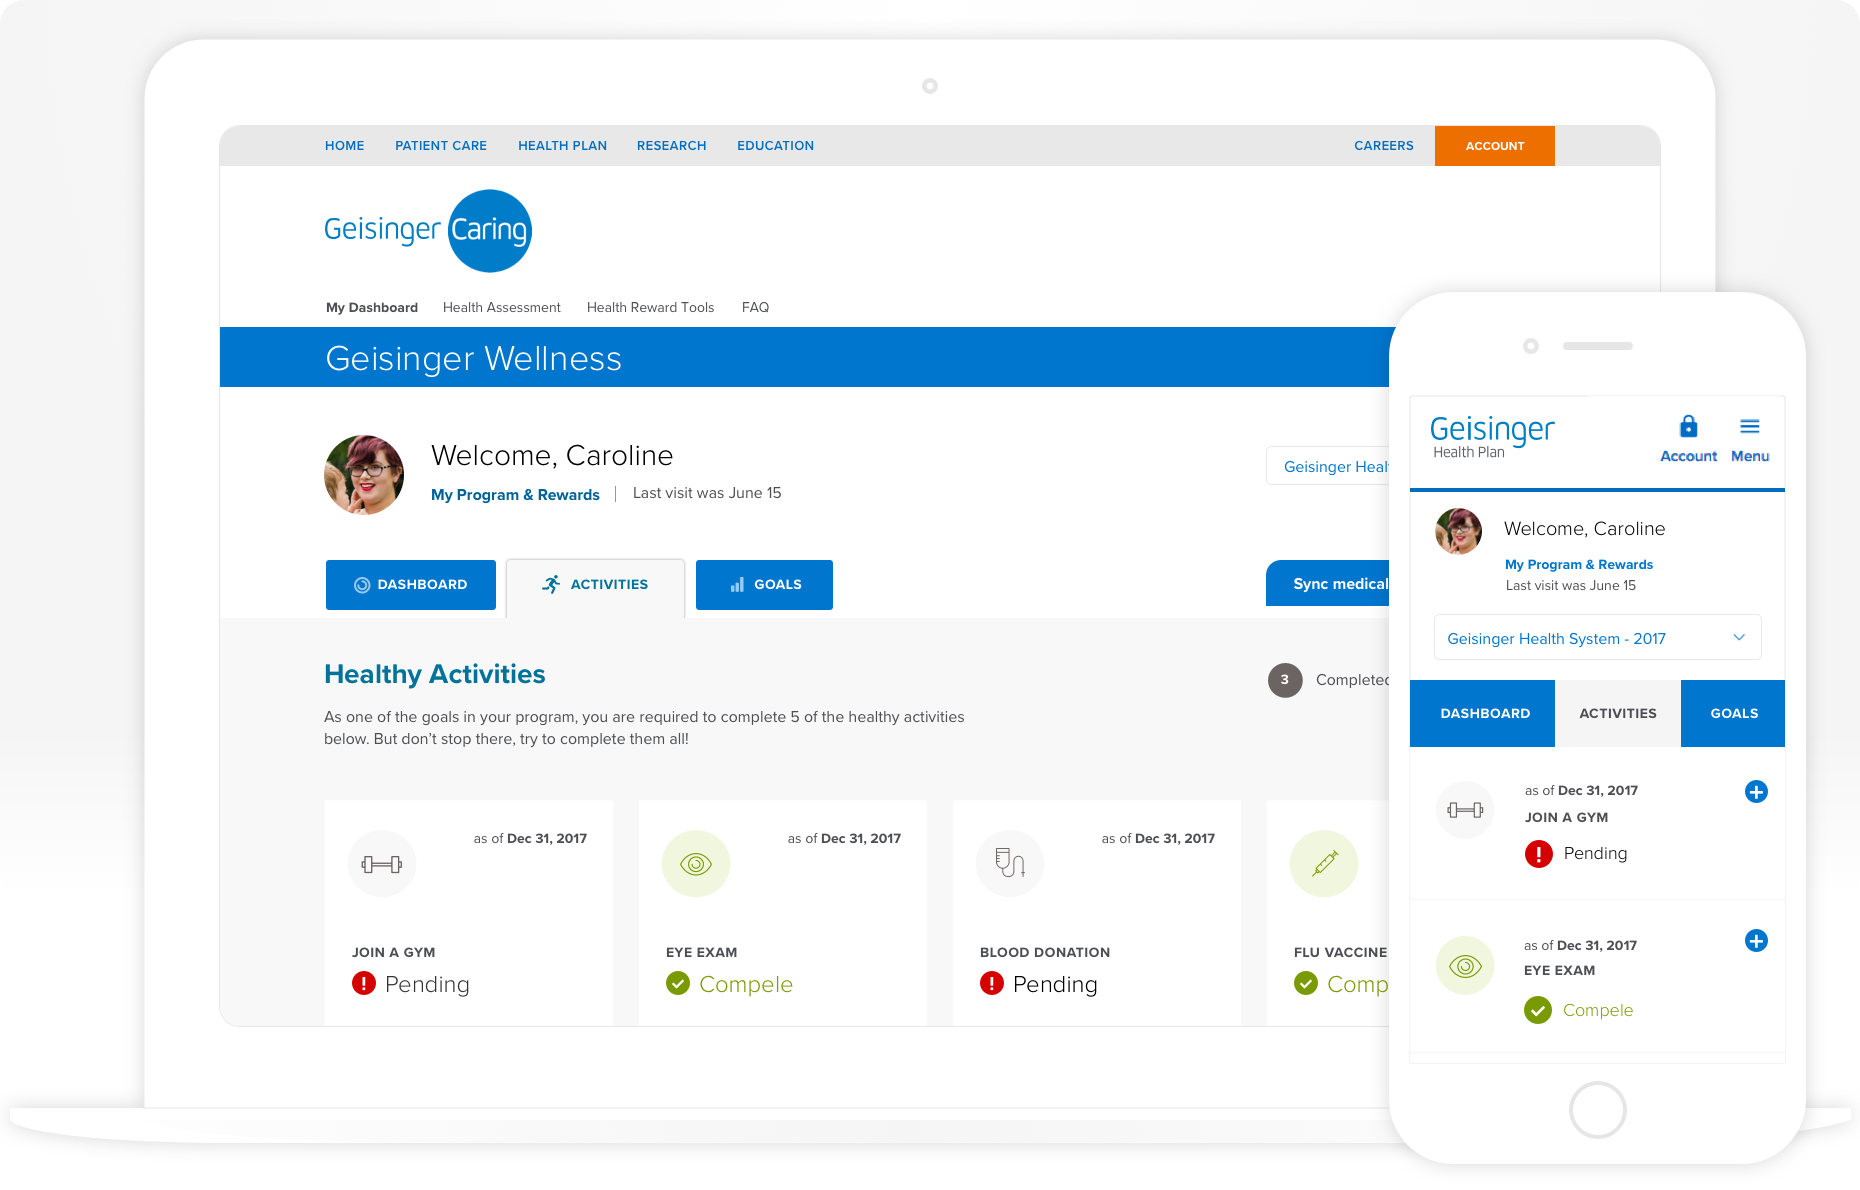Click the Welcome, Caroline text on laptop
Image resolution: width=1860 pixels, height=1190 pixels.
(x=552, y=456)
